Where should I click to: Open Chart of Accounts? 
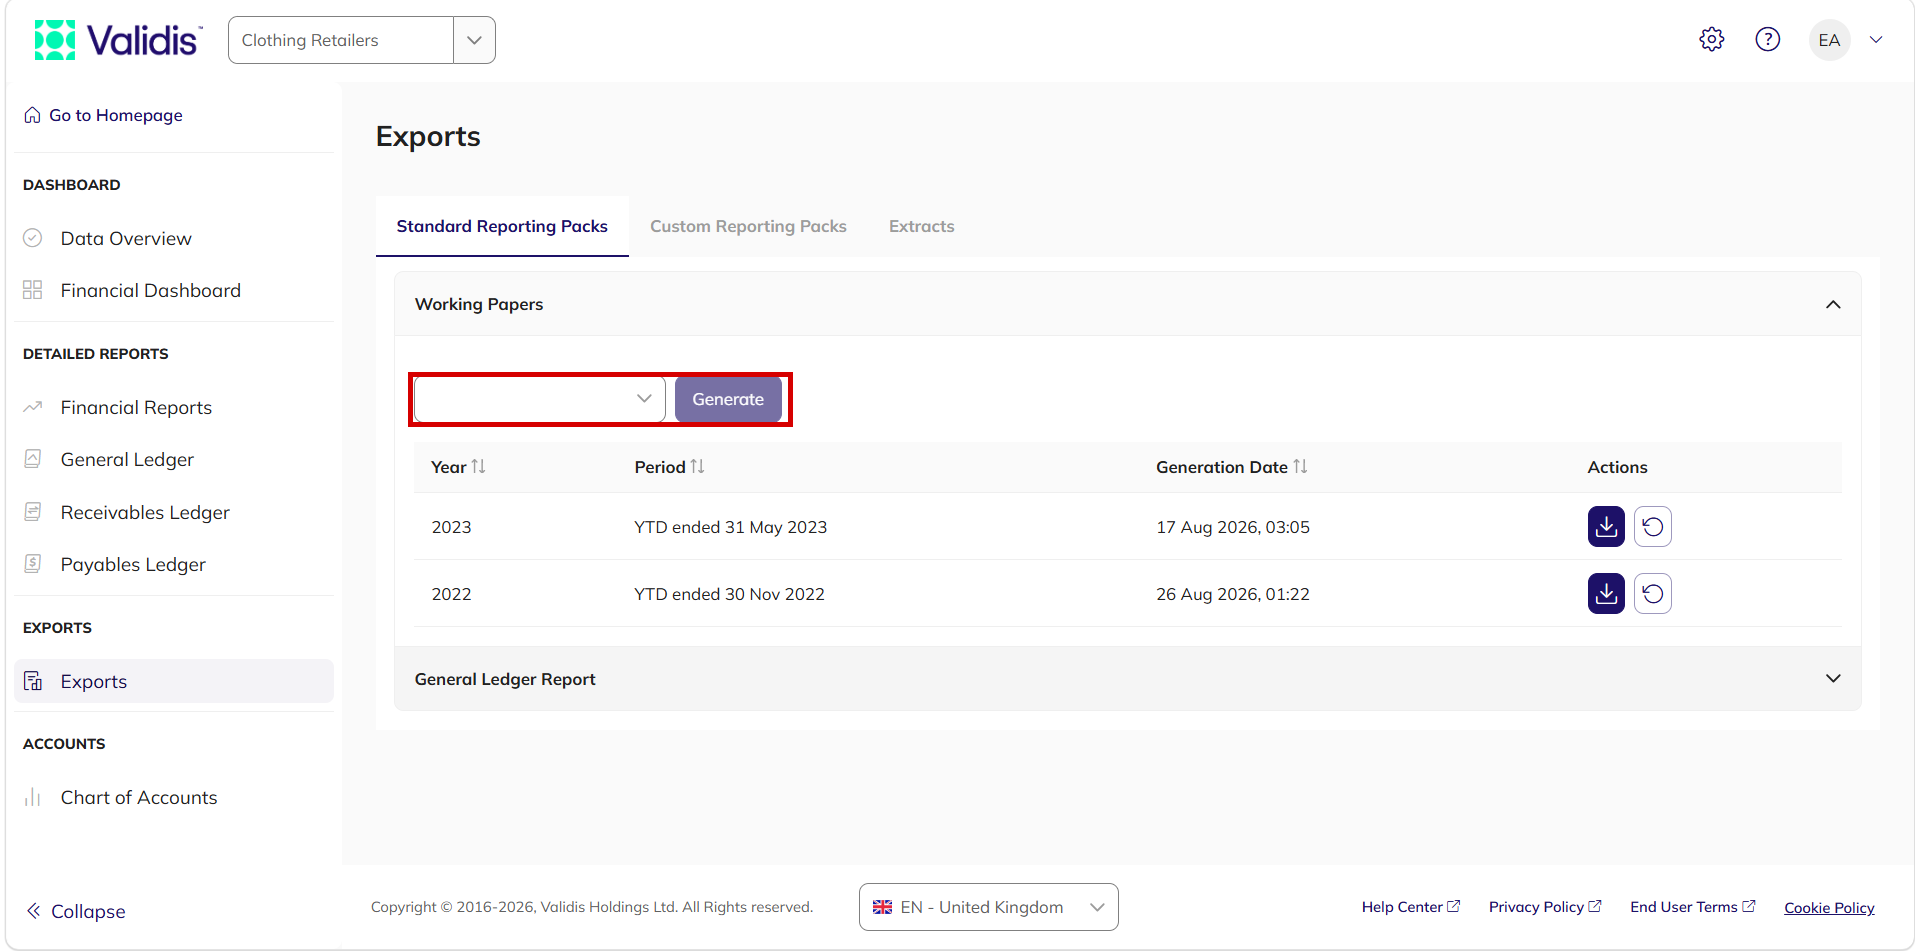(x=139, y=797)
